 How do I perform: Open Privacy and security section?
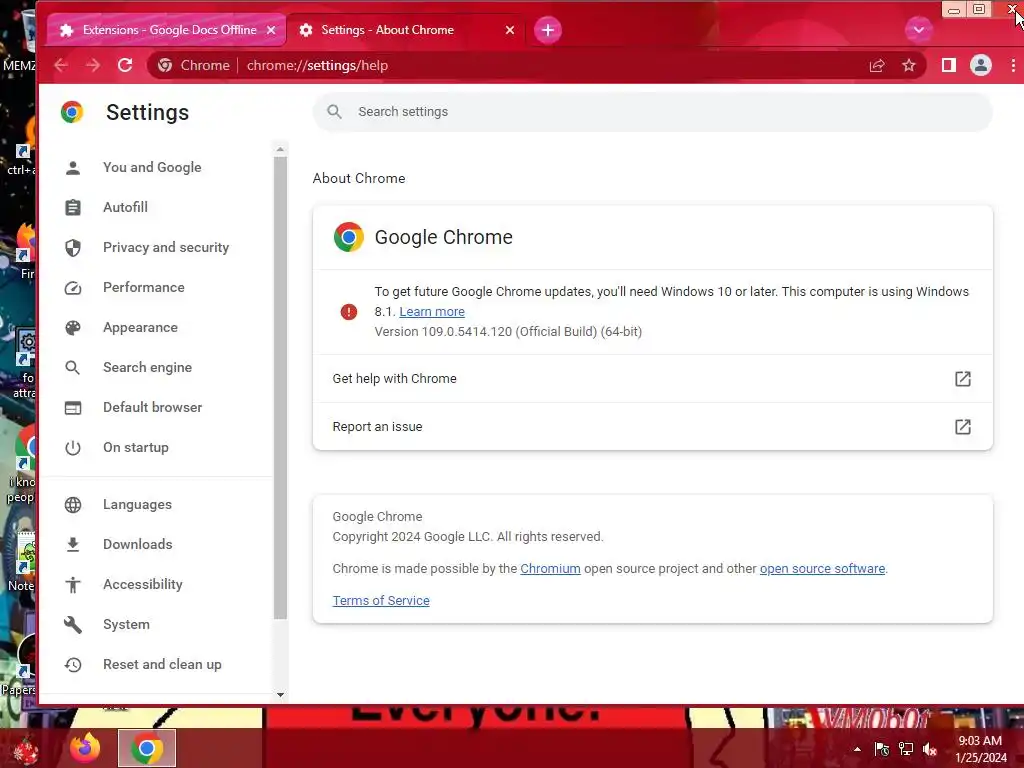(166, 248)
